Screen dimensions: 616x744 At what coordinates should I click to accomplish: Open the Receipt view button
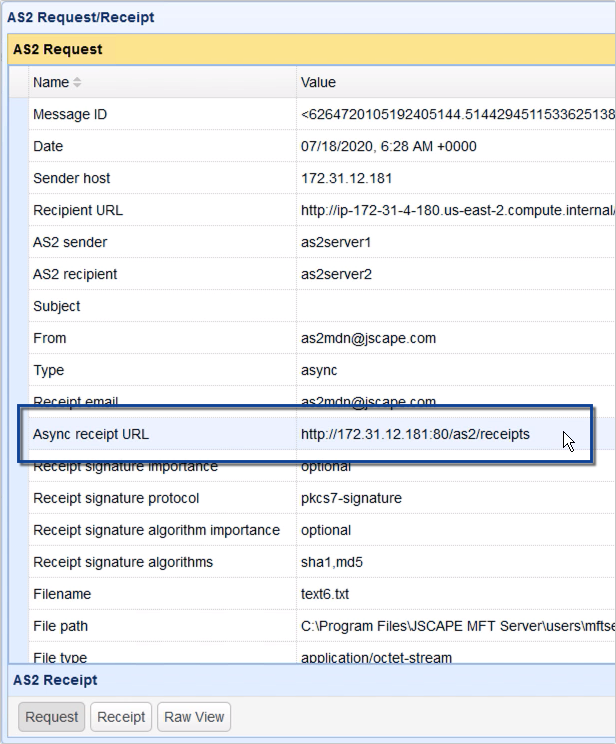click(120, 717)
